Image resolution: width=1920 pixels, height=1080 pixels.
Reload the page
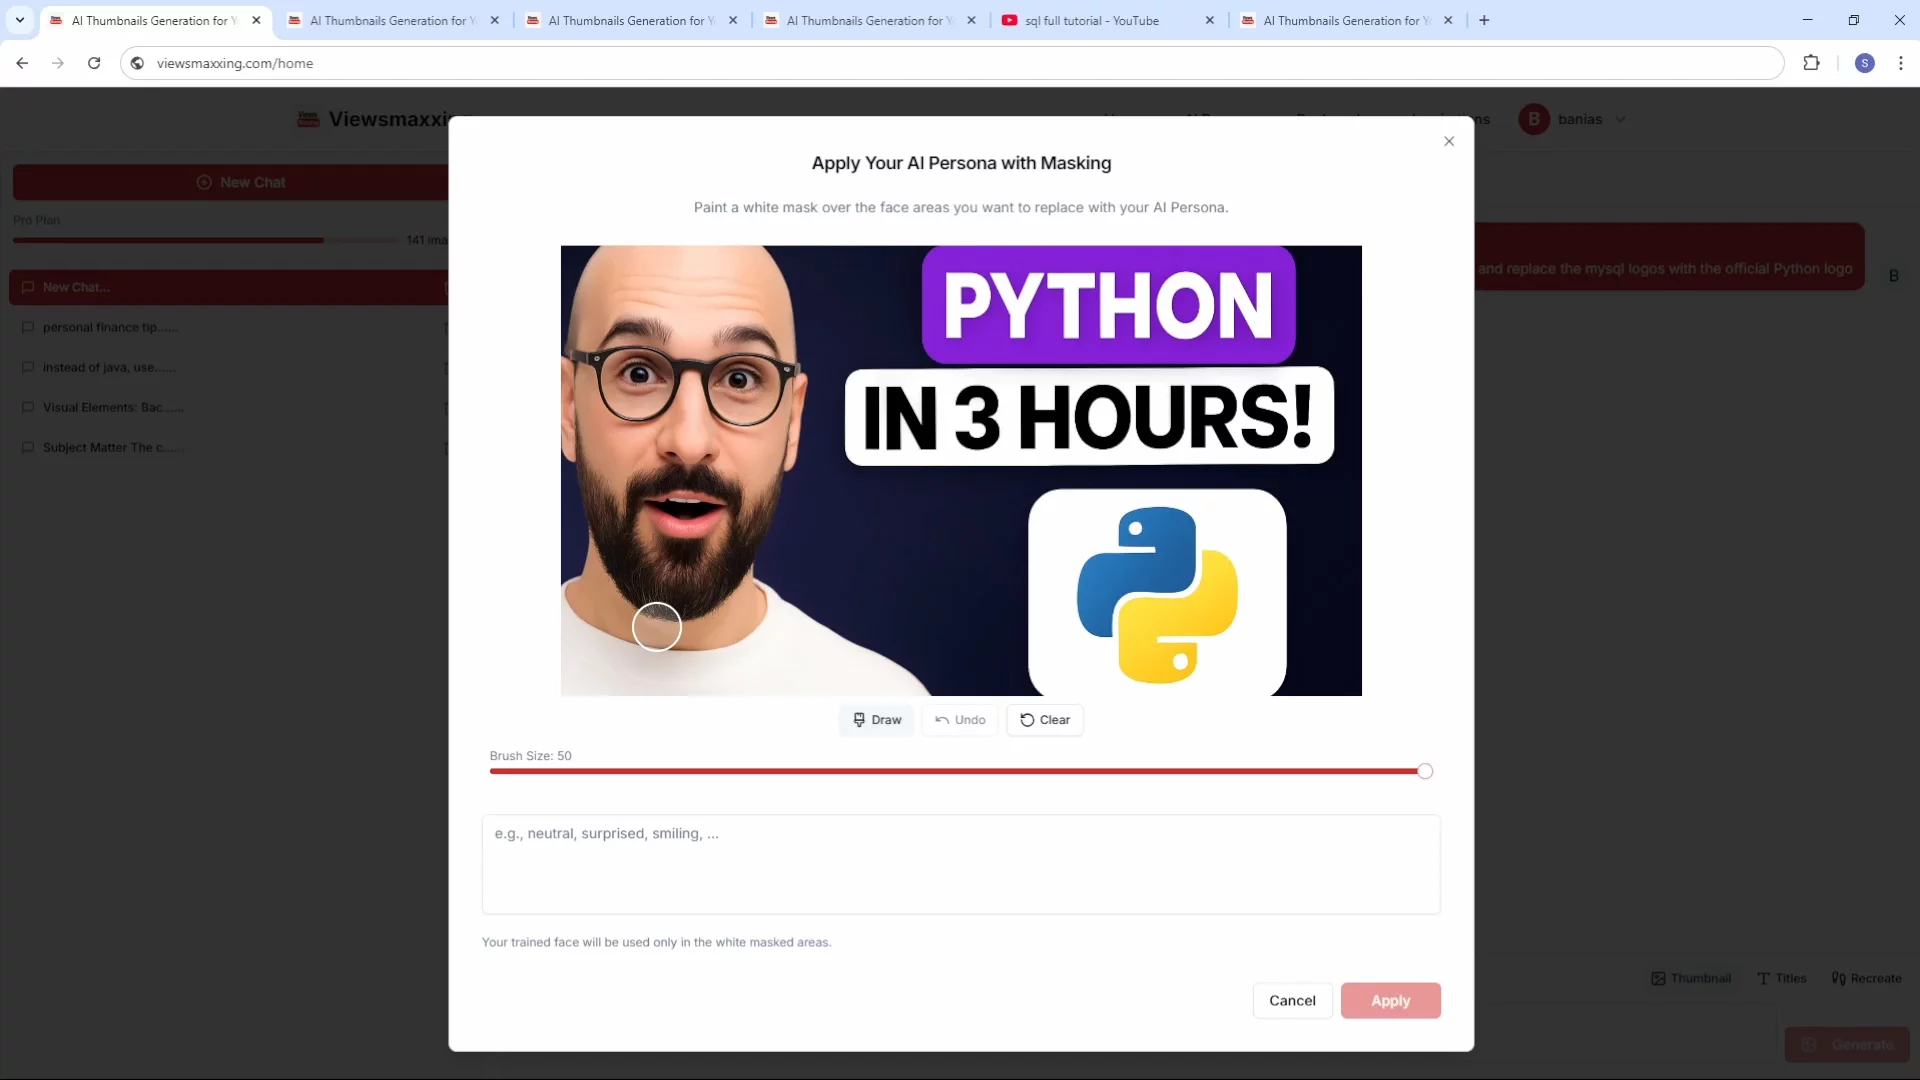94,63
